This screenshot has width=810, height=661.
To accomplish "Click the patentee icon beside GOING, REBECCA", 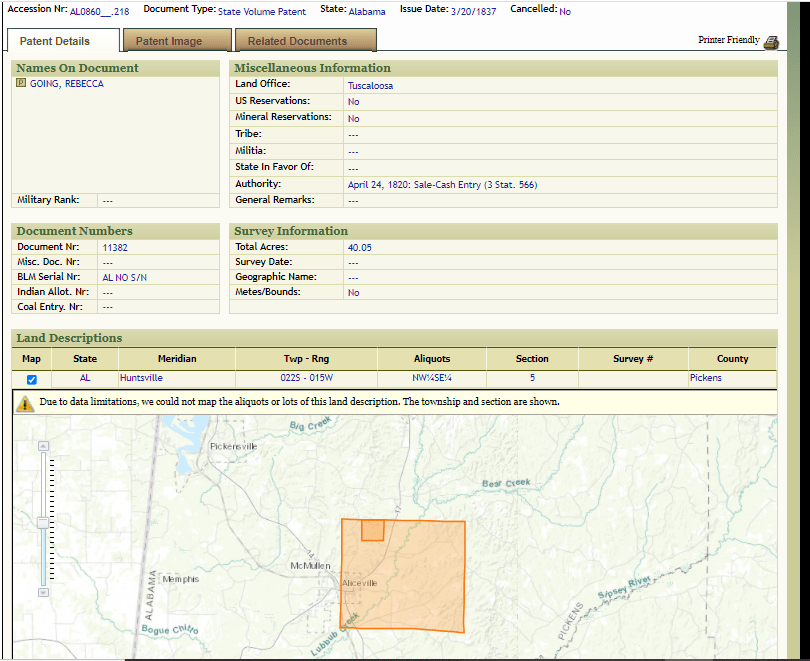I will pyautogui.click(x=21, y=84).
